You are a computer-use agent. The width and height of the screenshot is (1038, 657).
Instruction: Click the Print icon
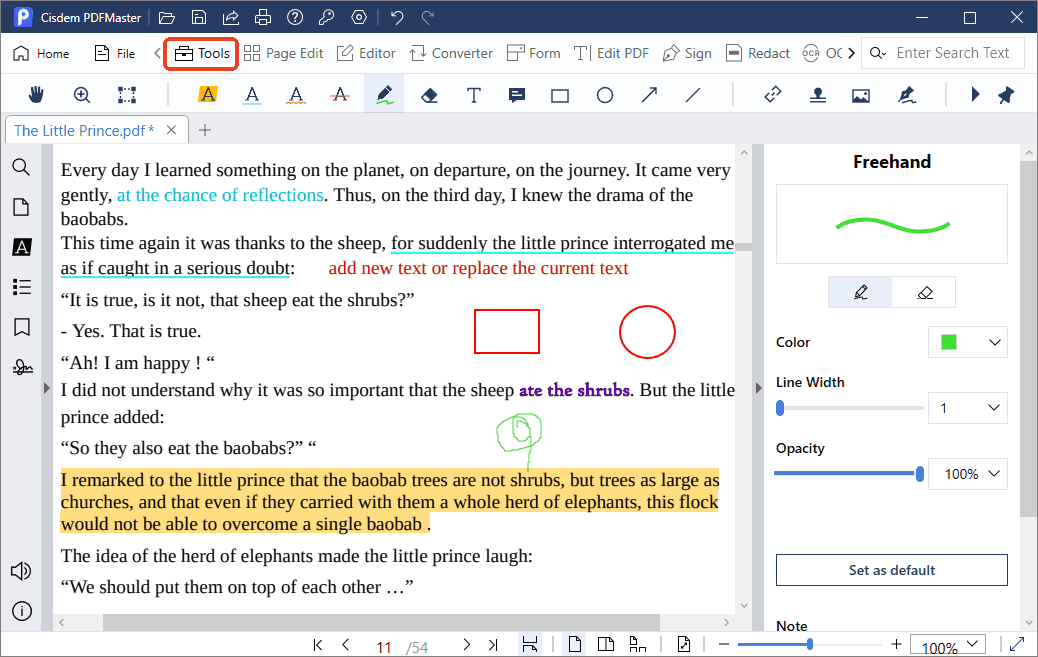point(263,17)
